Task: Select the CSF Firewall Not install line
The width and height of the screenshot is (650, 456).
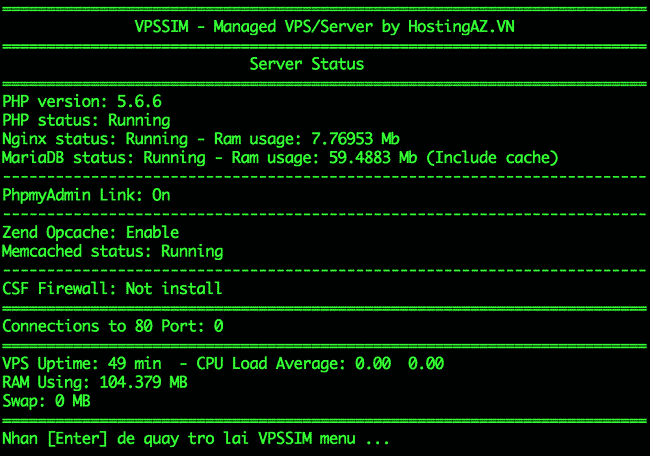Action: point(112,289)
